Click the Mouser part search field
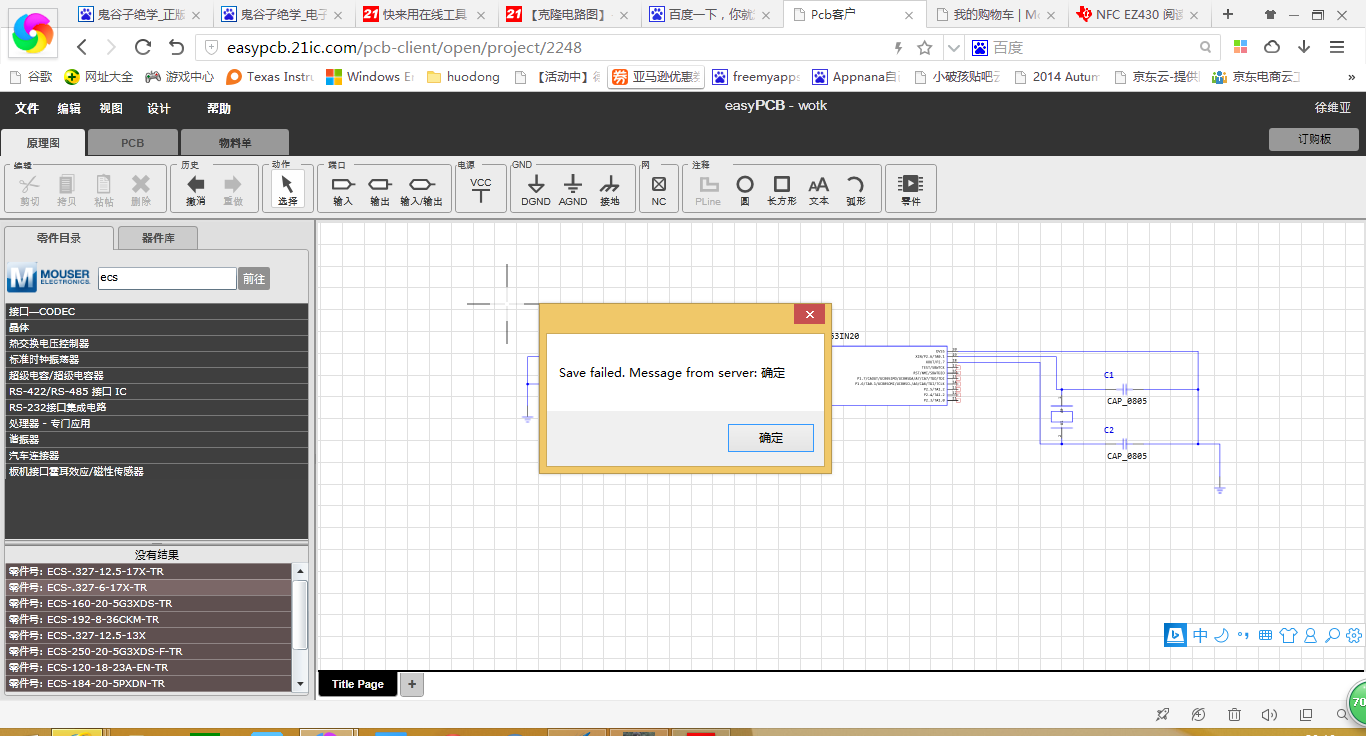 pyautogui.click(x=167, y=278)
